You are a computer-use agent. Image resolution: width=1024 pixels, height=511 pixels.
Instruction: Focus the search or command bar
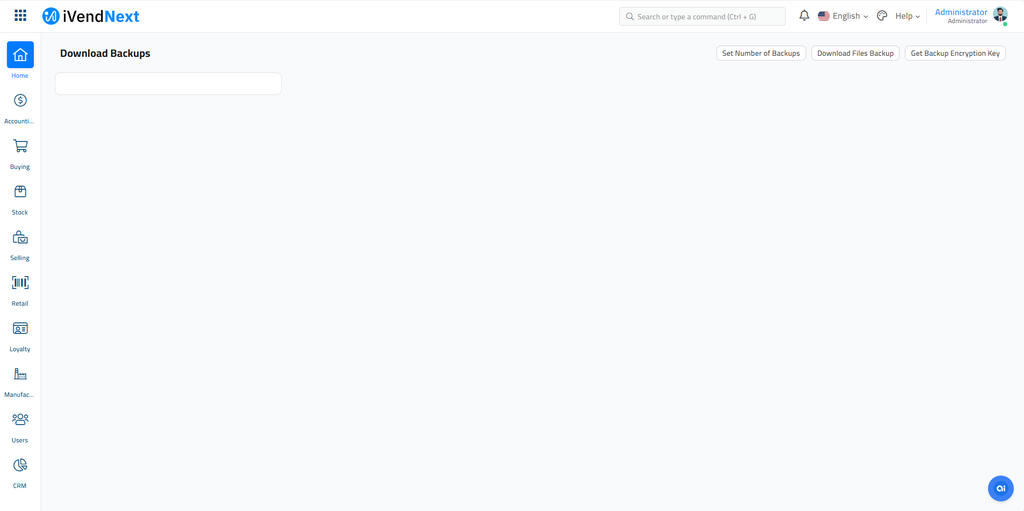click(702, 16)
